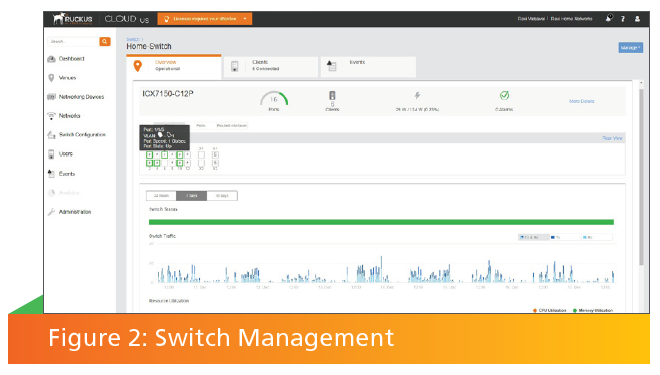Click the panel's vertical scrollbar thumb
Image resolution: width=660 pixels, height=375 pixels.
pyautogui.click(x=641, y=177)
